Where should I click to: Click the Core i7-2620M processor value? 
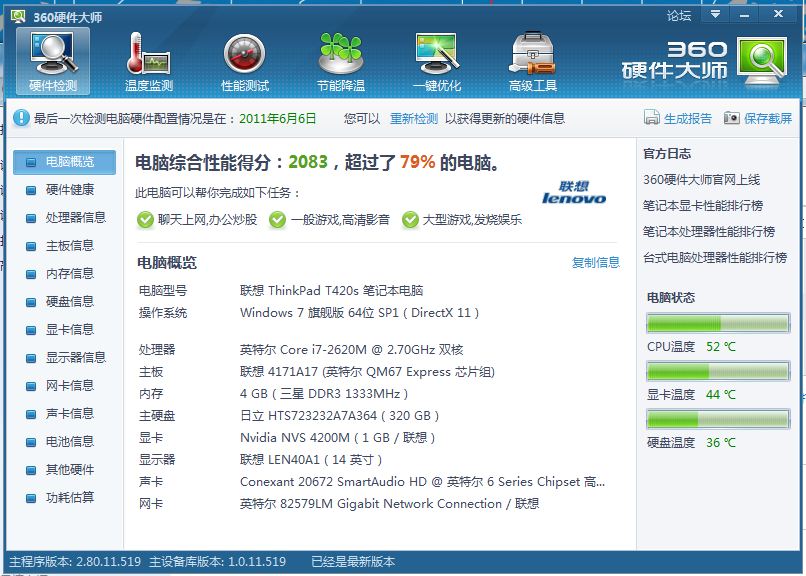point(352,350)
